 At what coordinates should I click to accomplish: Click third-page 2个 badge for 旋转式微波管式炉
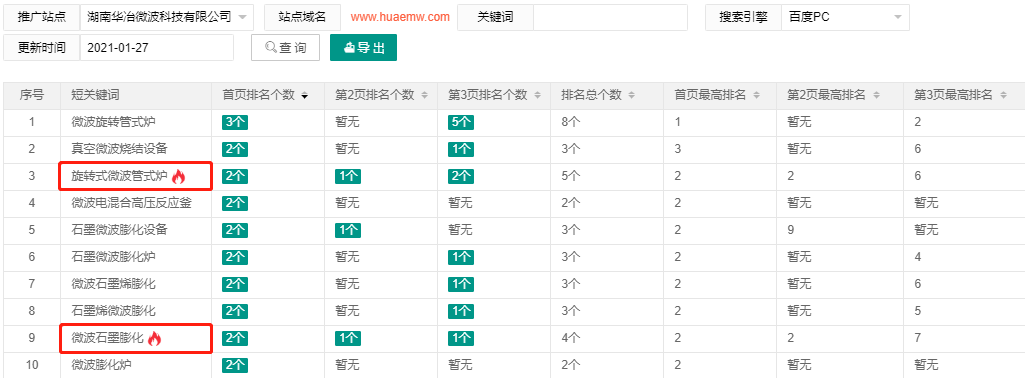click(462, 176)
